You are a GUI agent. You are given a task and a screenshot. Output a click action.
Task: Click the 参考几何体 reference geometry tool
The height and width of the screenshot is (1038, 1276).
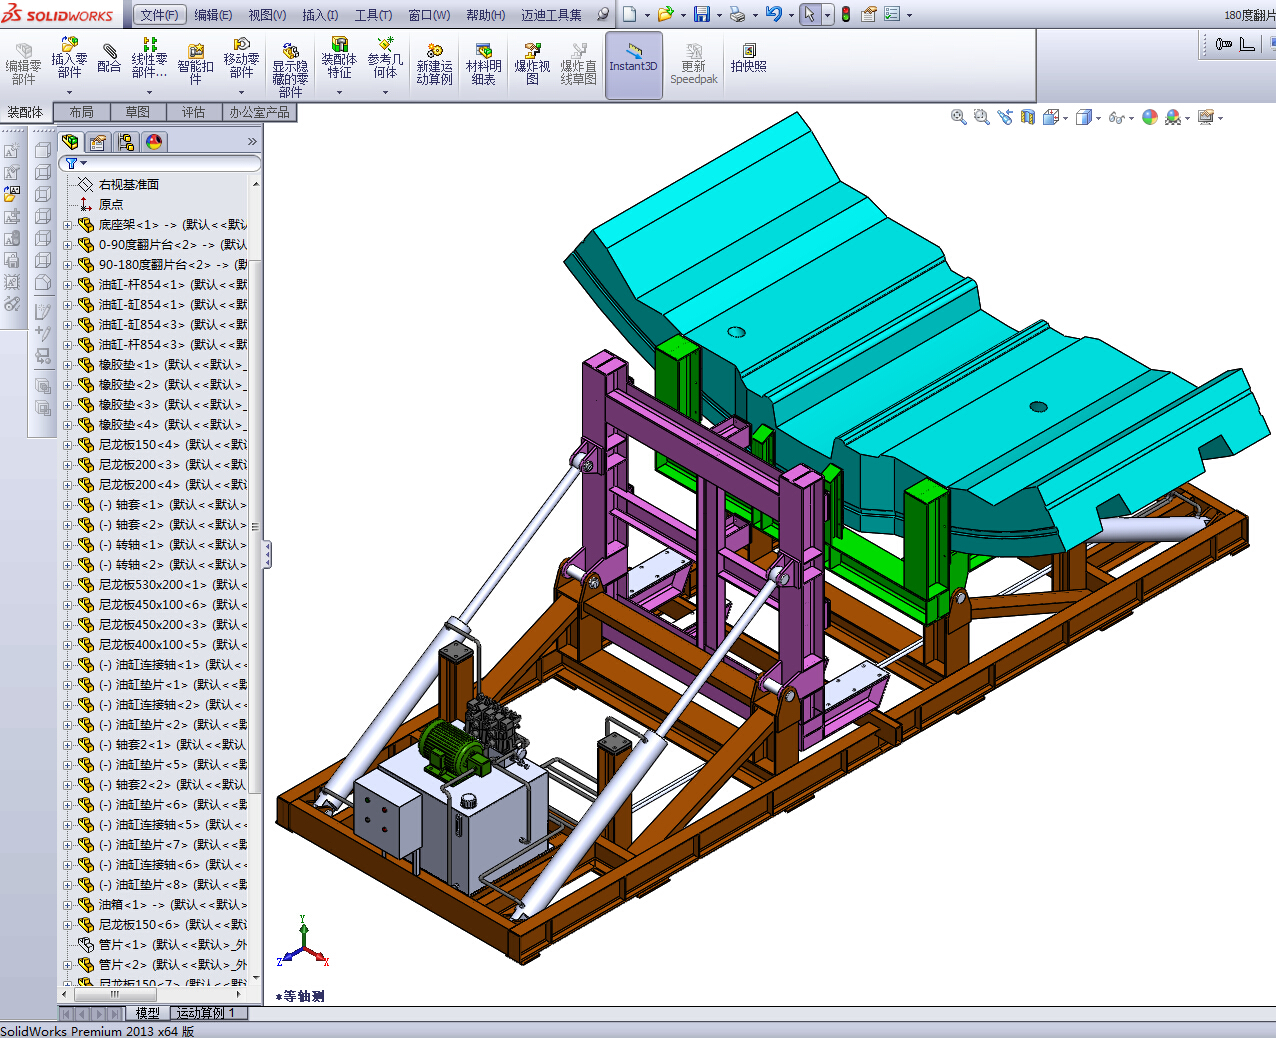pos(385,59)
